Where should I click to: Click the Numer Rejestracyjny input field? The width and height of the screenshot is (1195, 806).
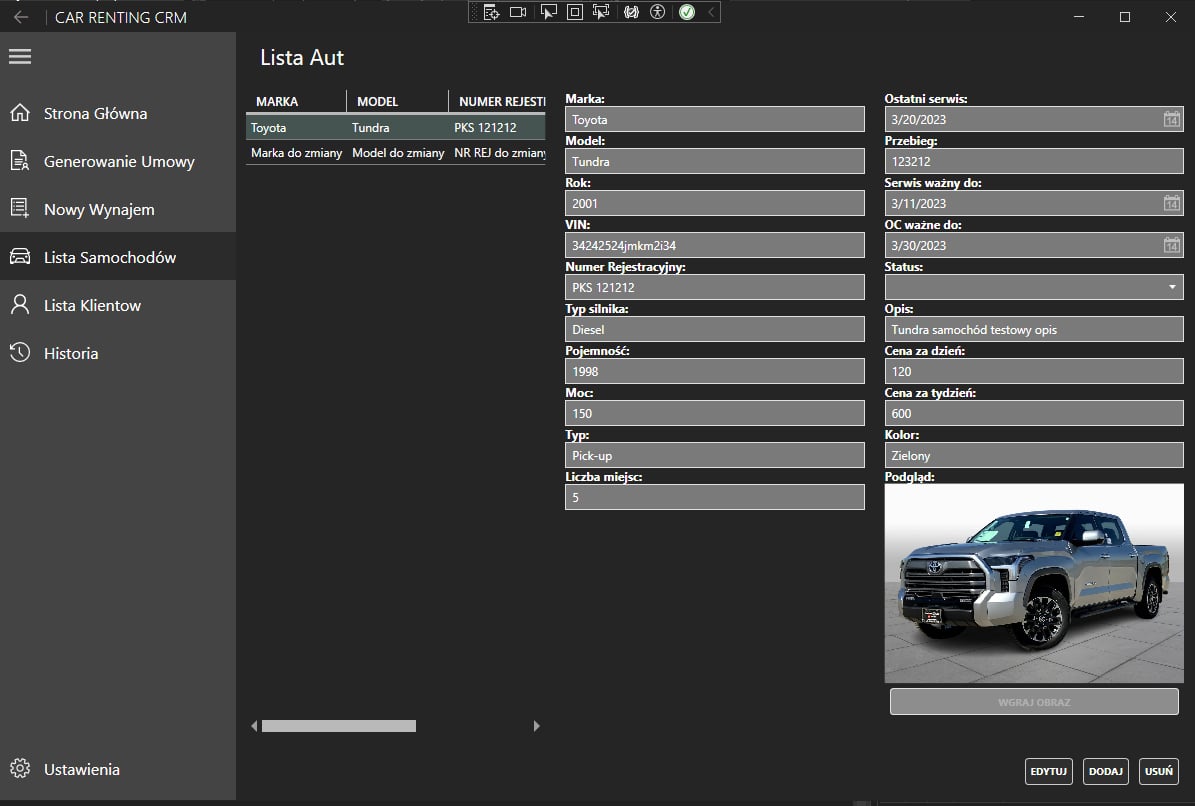(x=715, y=287)
